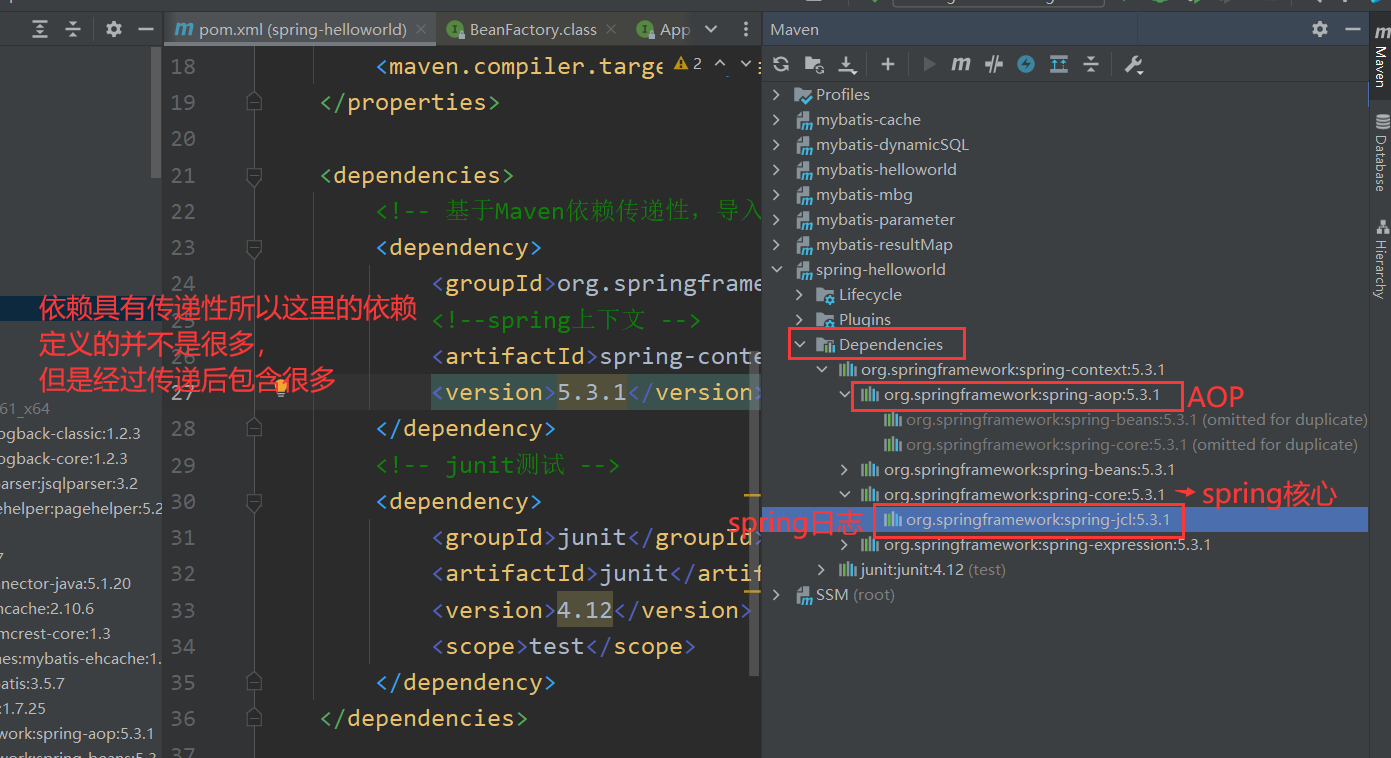Download sources and documentation icon

(847, 65)
